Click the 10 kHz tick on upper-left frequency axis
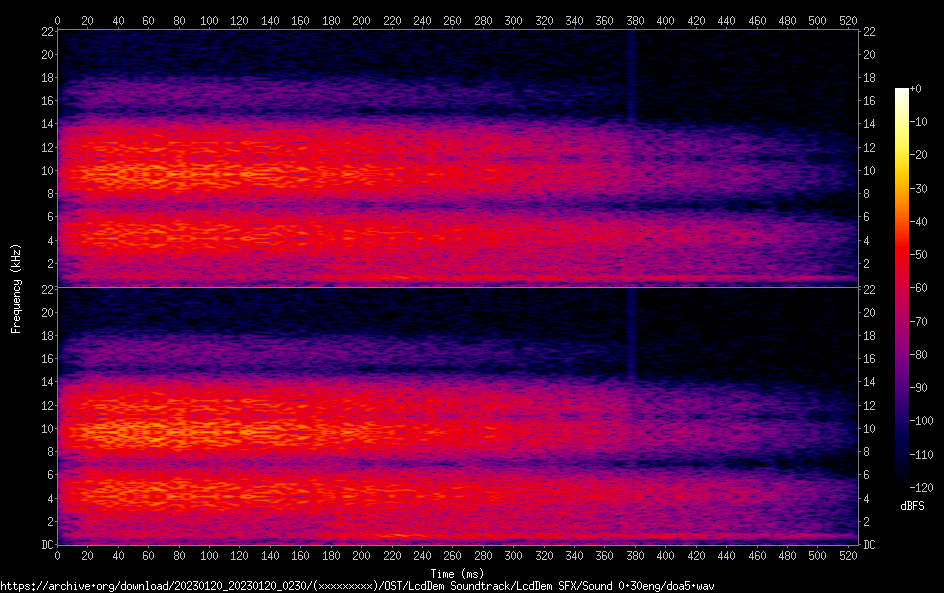944x593 pixels. pyautogui.click(x=45, y=171)
